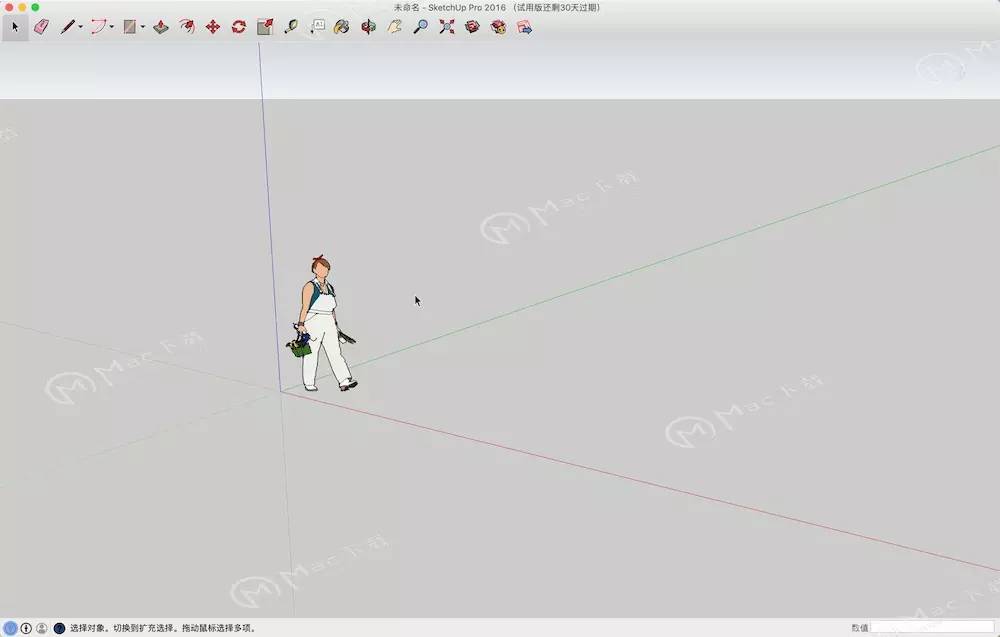Select the woman figure in the canvas

click(322, 324)
